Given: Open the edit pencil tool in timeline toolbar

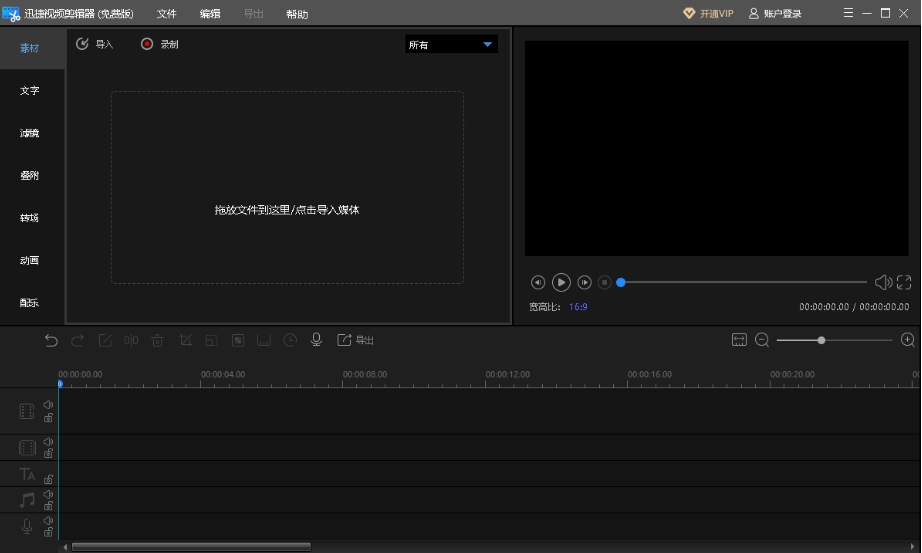Looking at the screenshot, I should click(105, 340).
